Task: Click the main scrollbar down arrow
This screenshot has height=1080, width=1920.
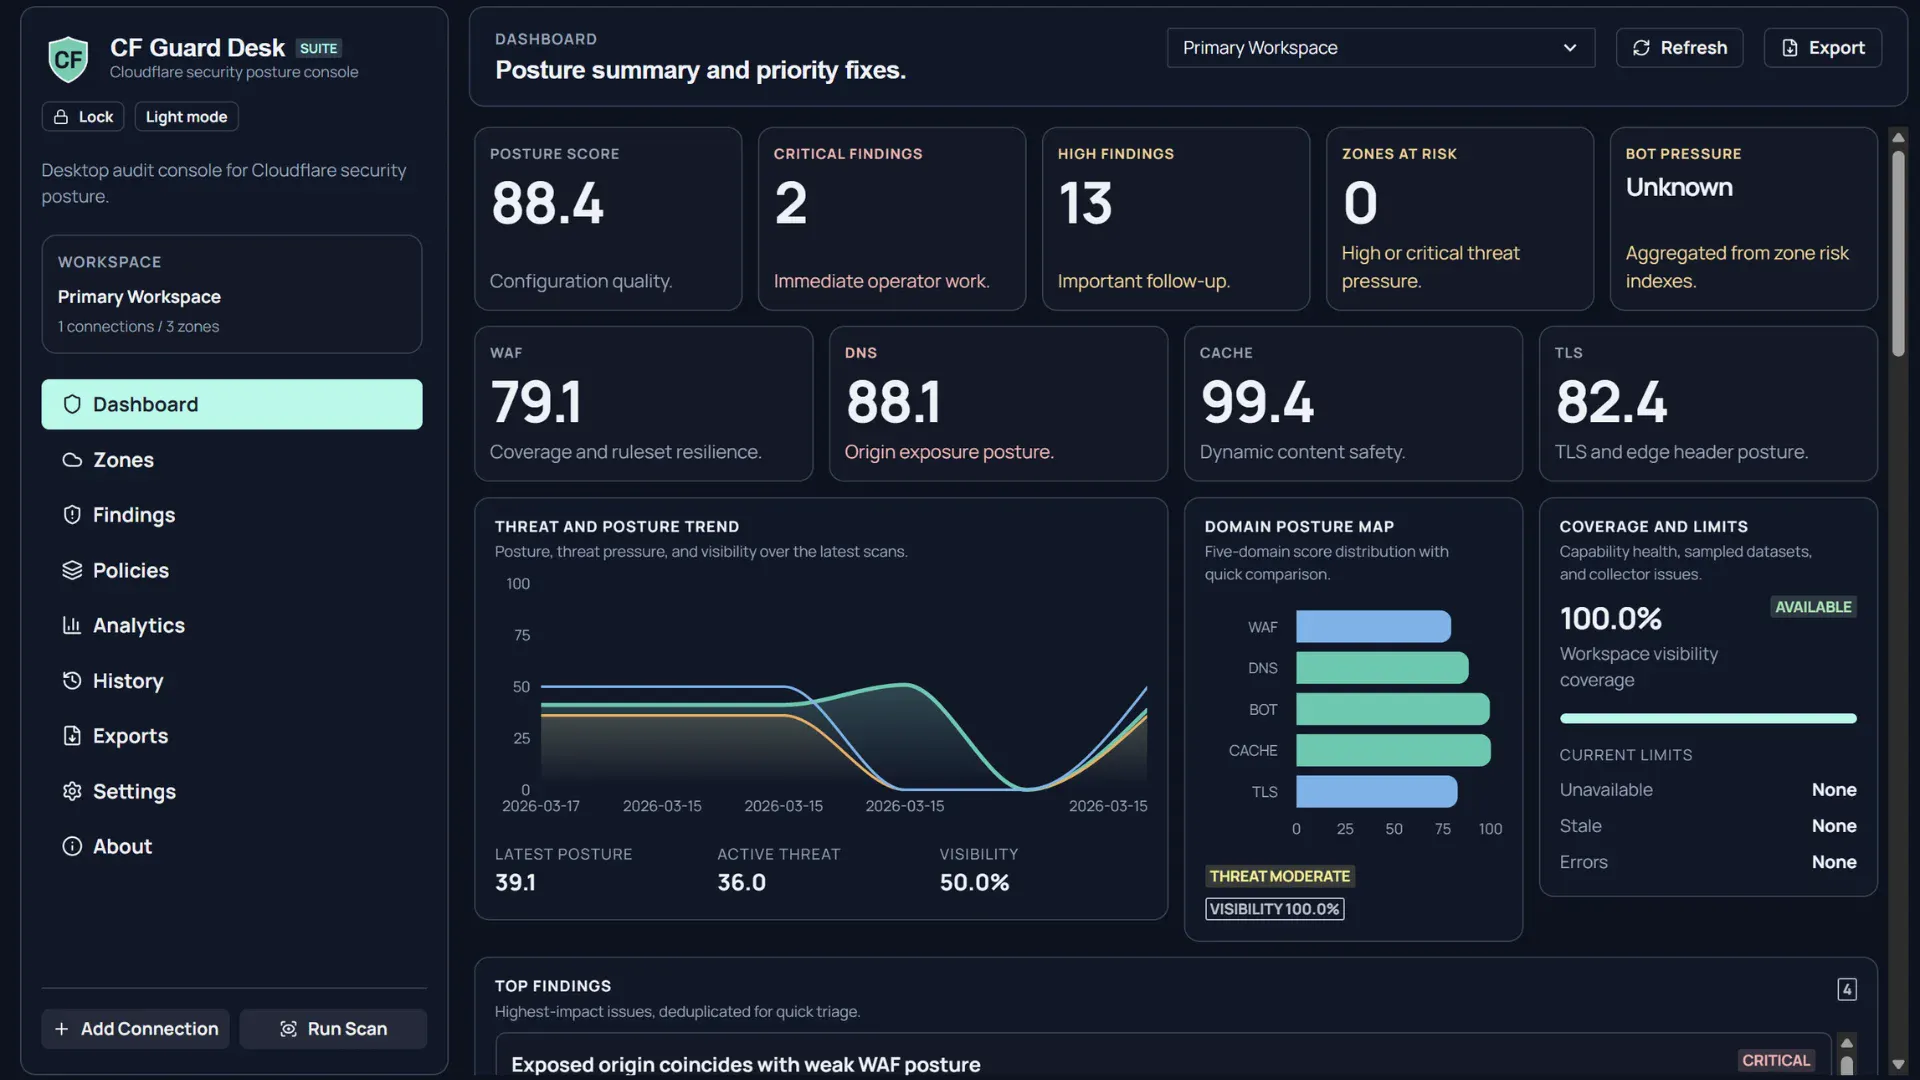Action: point(1897,1065)
